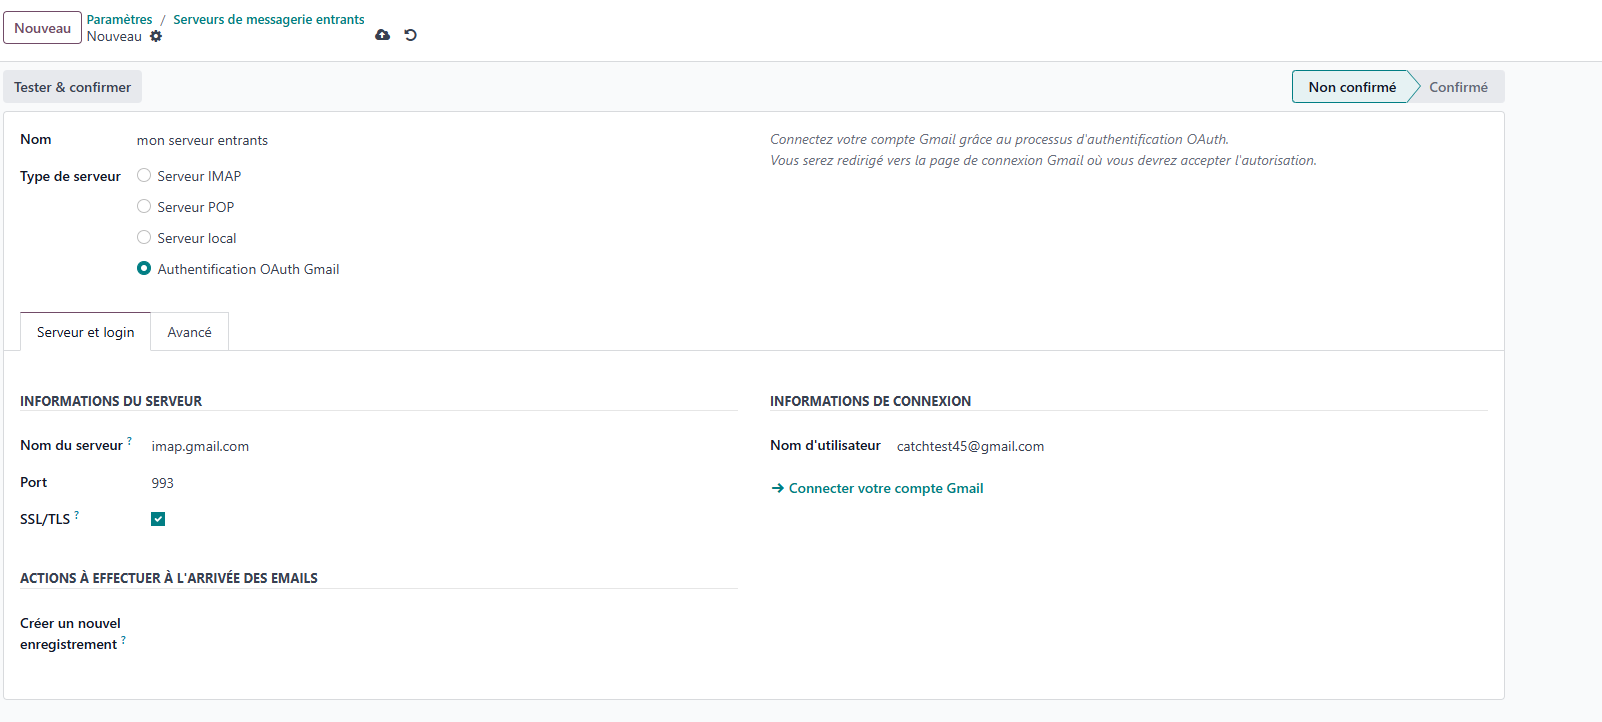Select the Serveur IMAP radio option

[144, 175]
